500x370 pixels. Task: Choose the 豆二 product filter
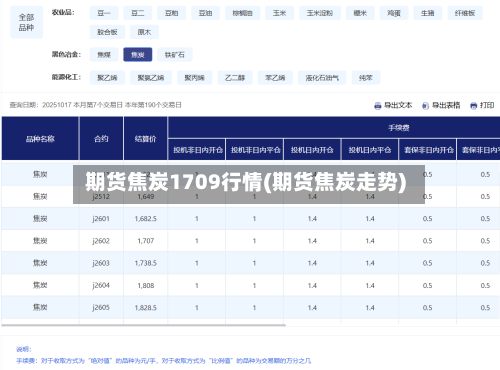[138, 13]
